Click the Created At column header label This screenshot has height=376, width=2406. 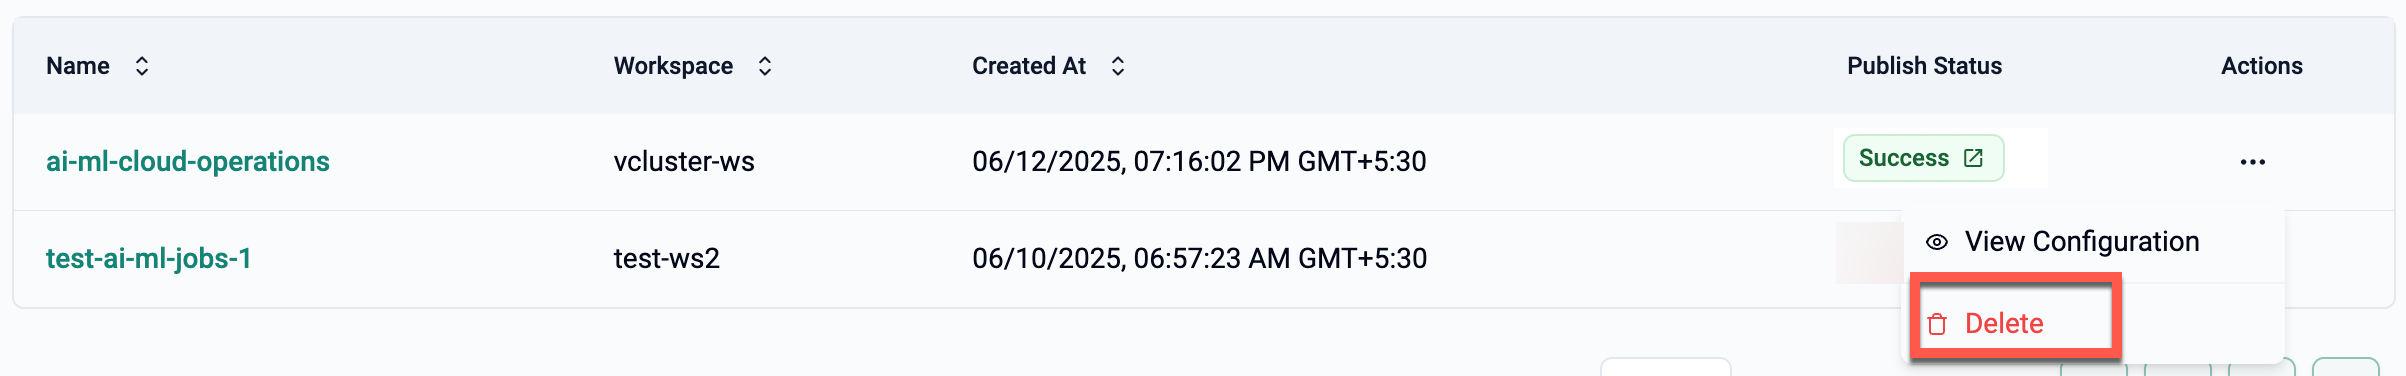tap(1029, 66)
